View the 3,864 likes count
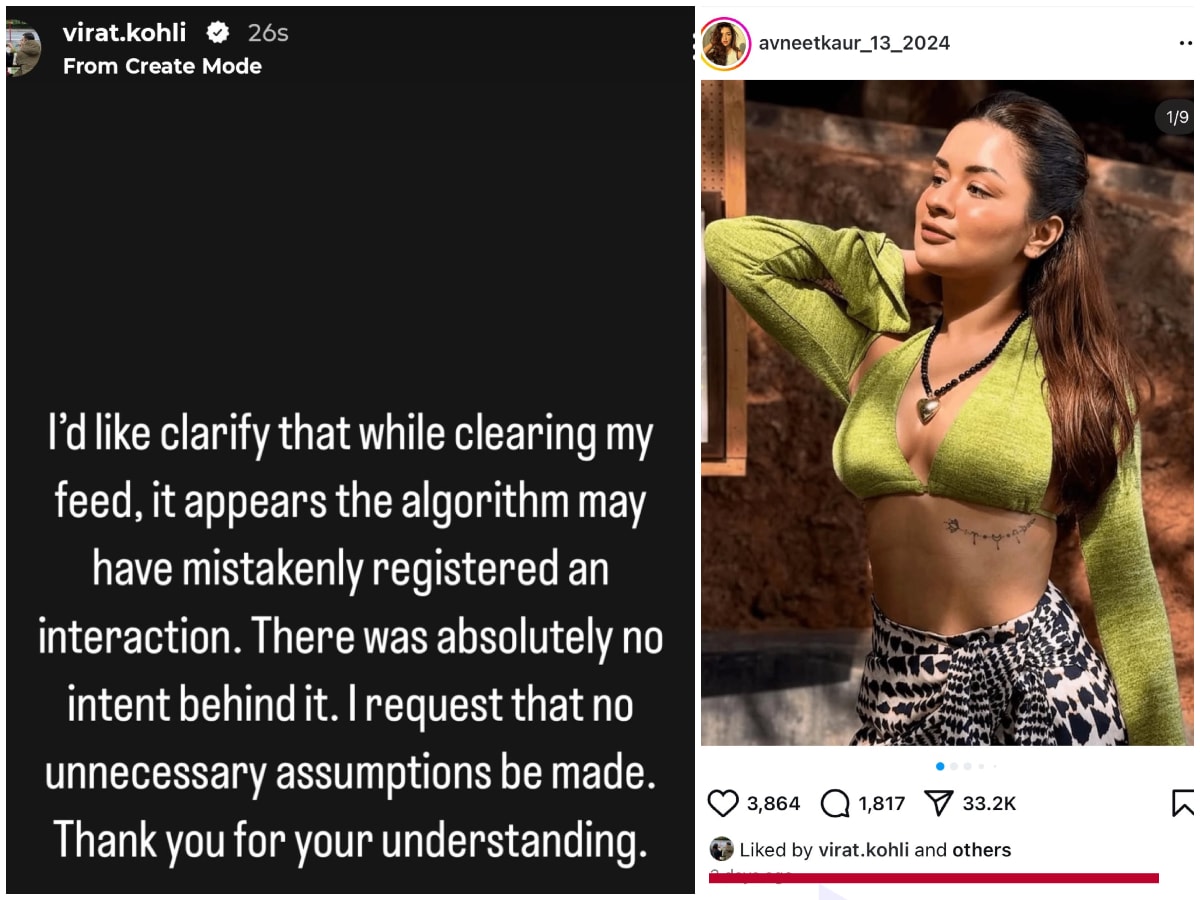This screenshot has width=1200, height=900. [x=773, y=803]
